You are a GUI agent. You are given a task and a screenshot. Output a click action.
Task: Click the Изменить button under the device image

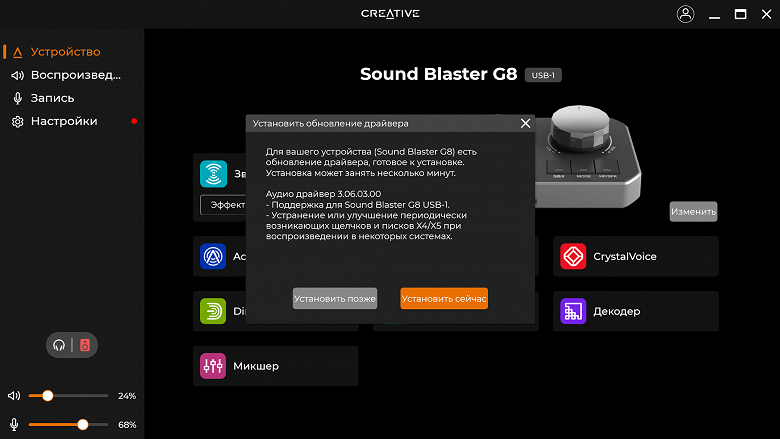(x=693, y=211)
